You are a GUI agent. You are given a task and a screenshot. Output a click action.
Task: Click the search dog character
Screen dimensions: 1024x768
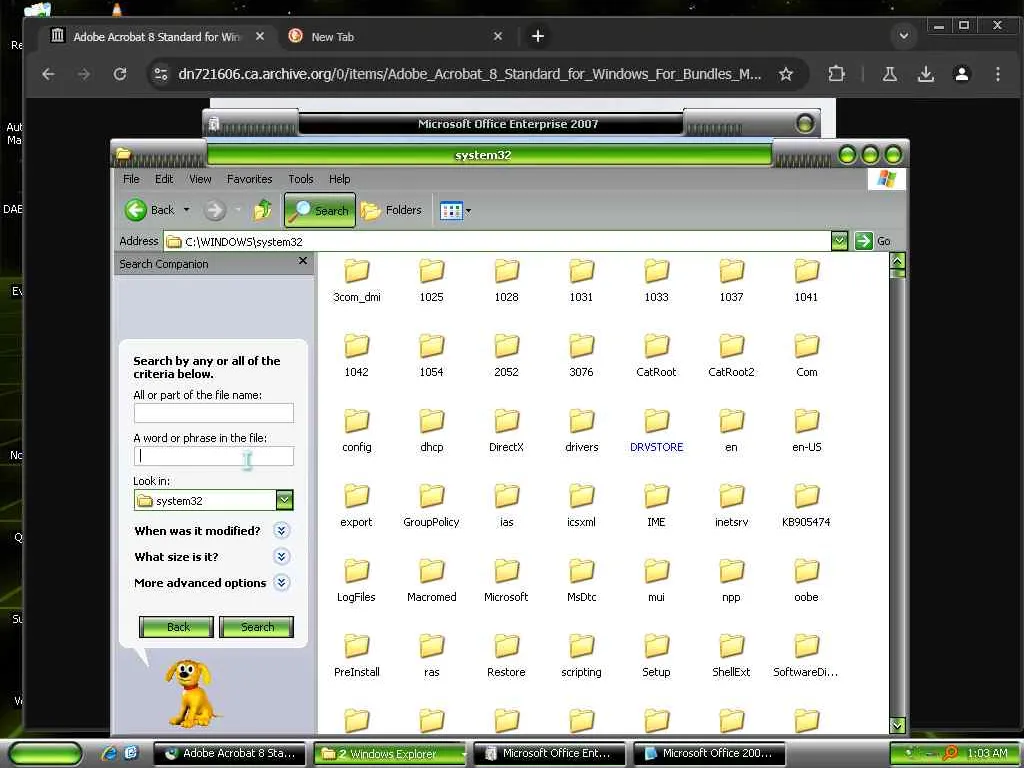(x=190, y=694)
